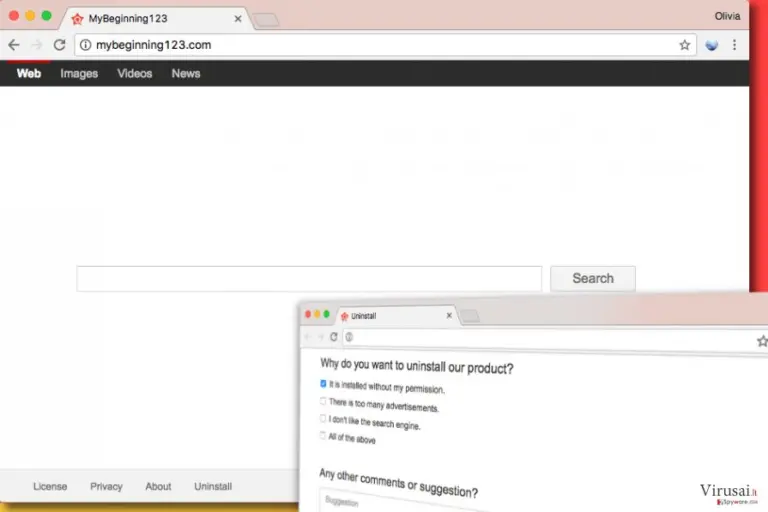The image size is (768, 512).
Task: Open the Olivia profile button
Action: 727,16
